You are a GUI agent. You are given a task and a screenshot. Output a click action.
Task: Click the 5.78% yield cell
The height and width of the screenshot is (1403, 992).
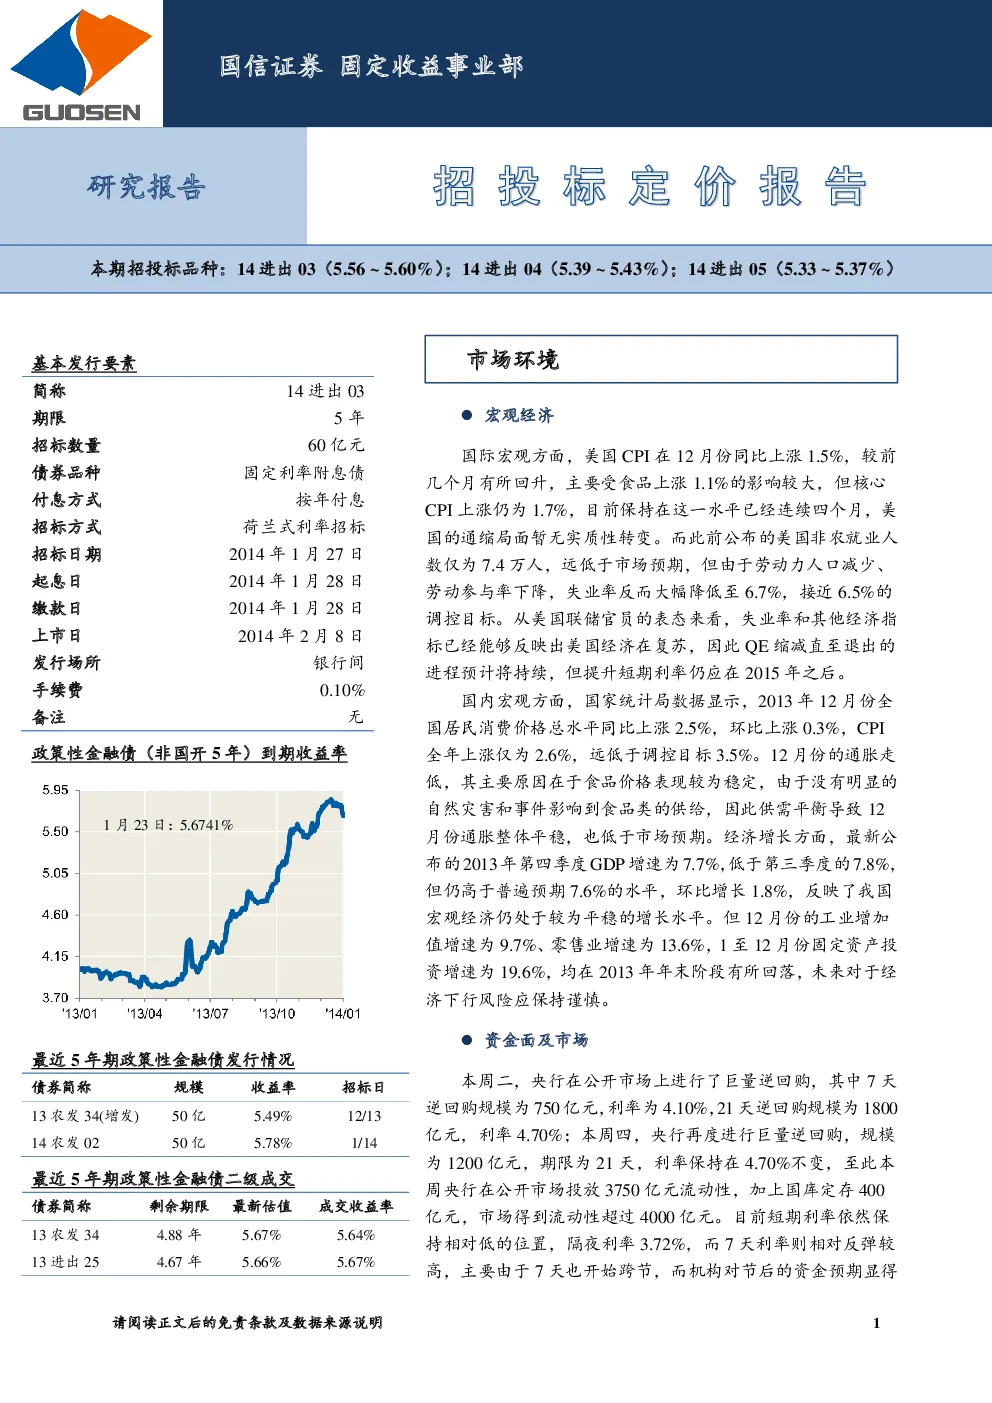pos(273,1143)
